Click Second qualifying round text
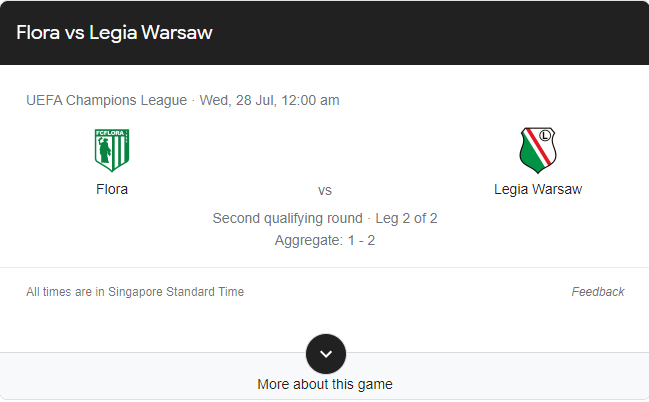649x402 pixels. (x=287, y=218)
